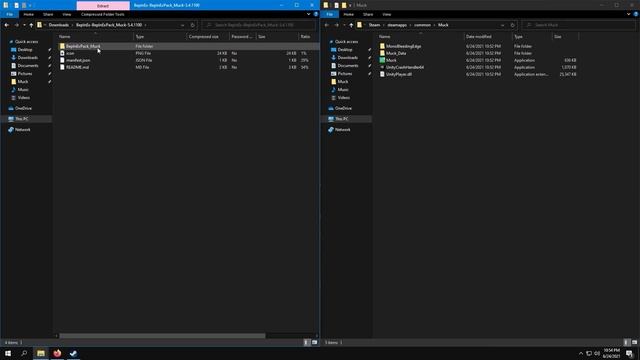Click Downloads in zip window address path
Screen dimensions: 640x360
(59, 25)
